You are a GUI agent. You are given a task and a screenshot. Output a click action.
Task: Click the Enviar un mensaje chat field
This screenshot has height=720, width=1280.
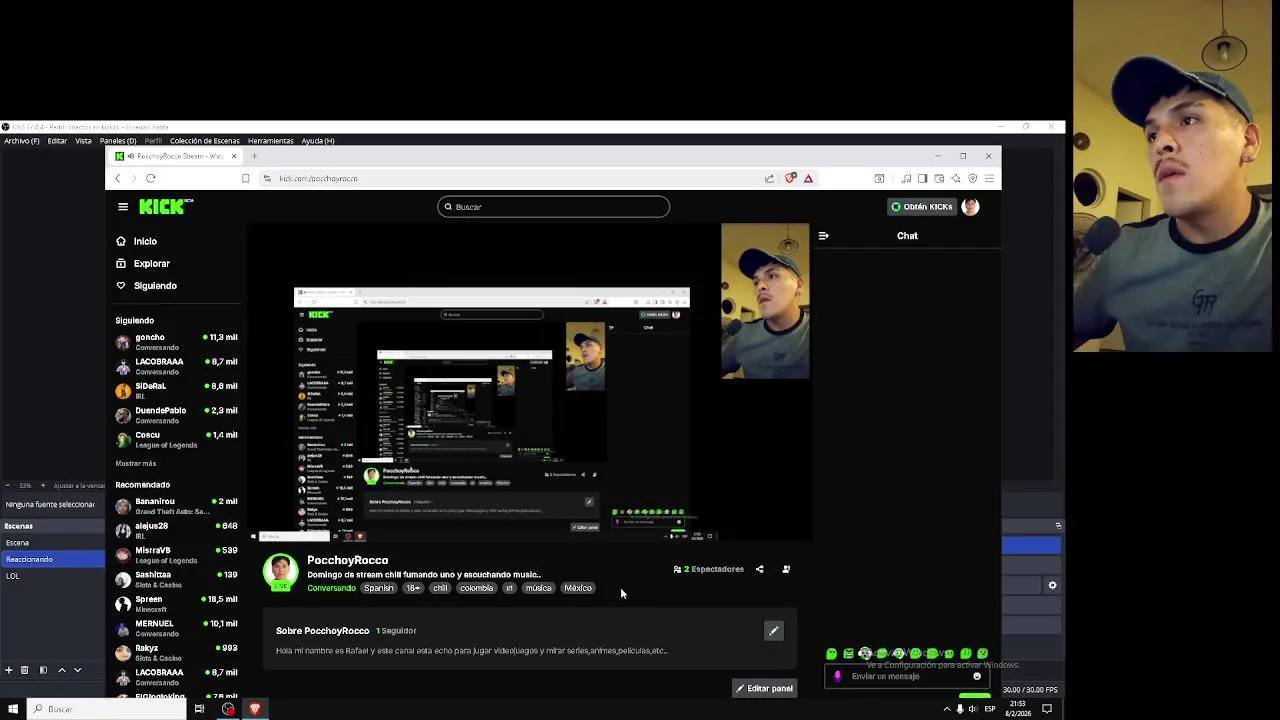[x=905, y=676]
